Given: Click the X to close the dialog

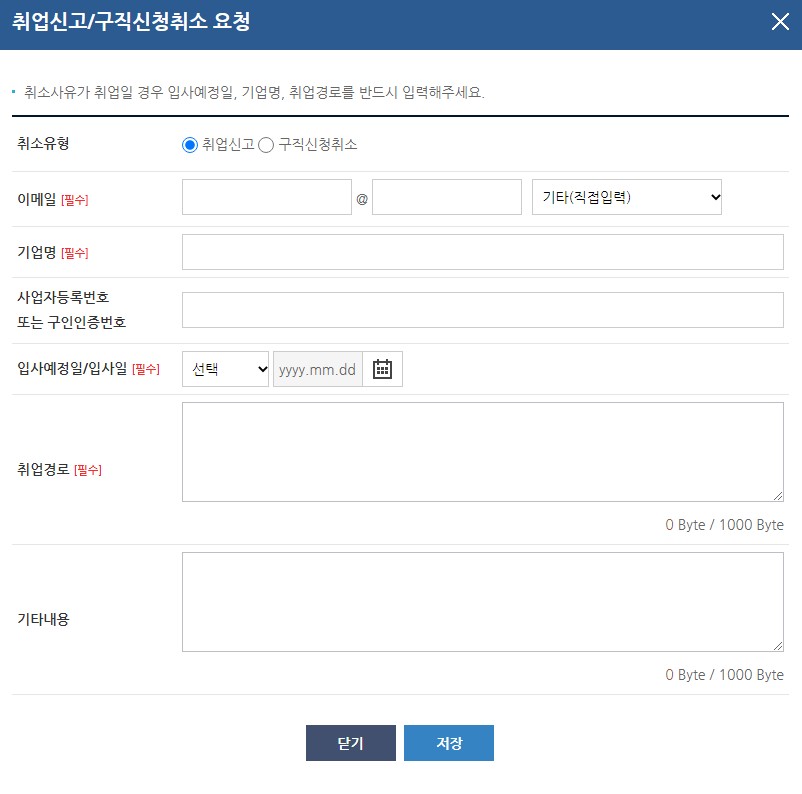Looking at the screenshot, I should click(x=780, y=21).
